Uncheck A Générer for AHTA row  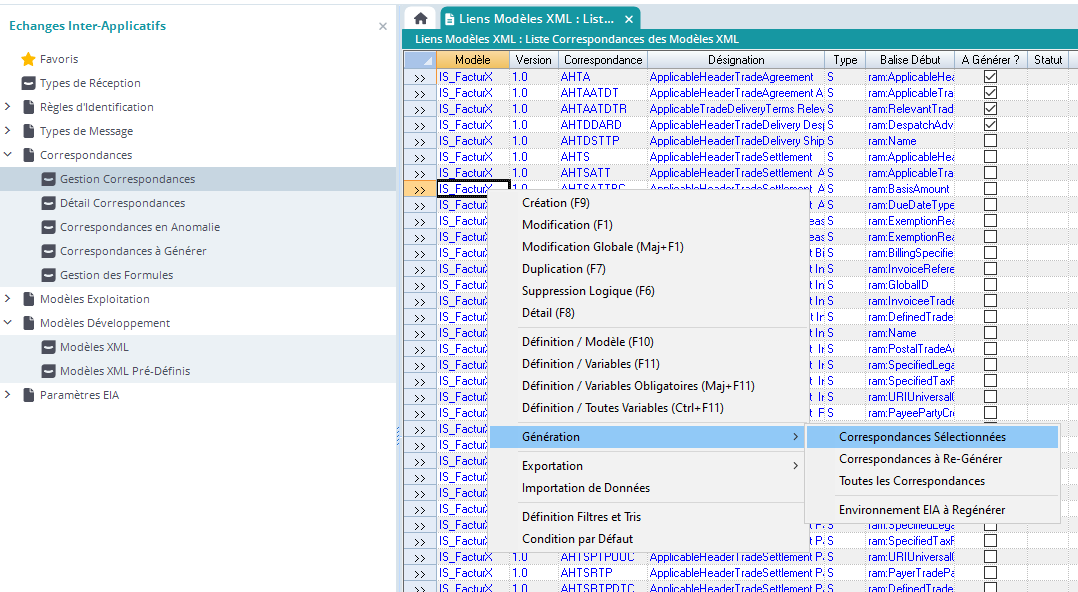coord(990,77)
